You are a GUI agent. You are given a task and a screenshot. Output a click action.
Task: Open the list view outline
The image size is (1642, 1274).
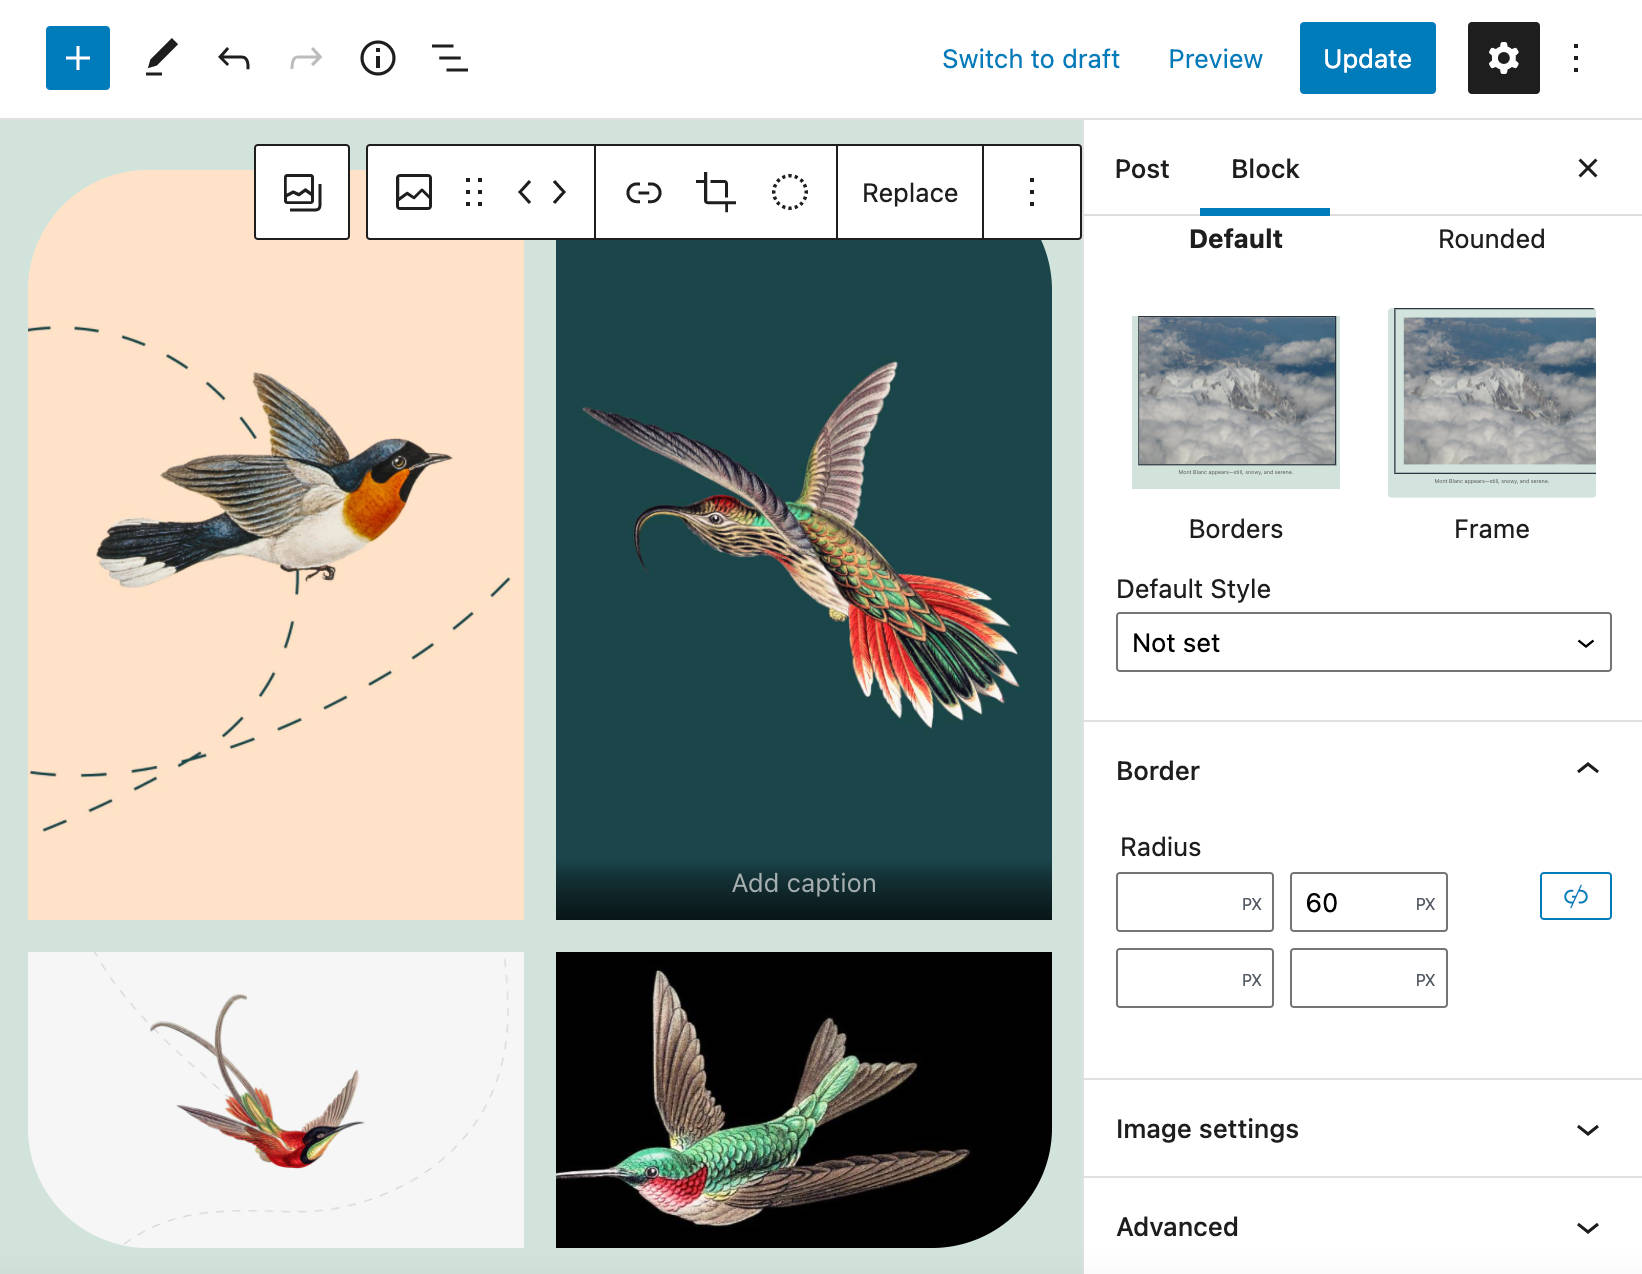coord(450,58)
